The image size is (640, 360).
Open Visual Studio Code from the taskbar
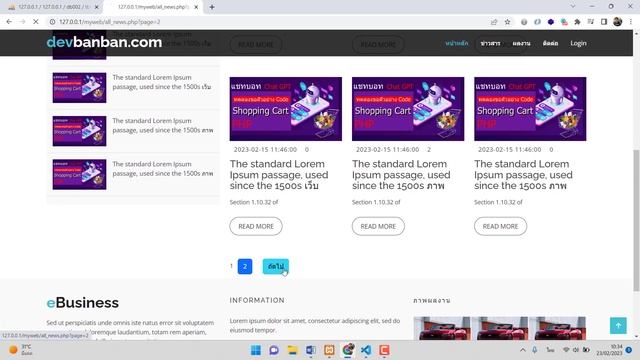click(366, 350)
